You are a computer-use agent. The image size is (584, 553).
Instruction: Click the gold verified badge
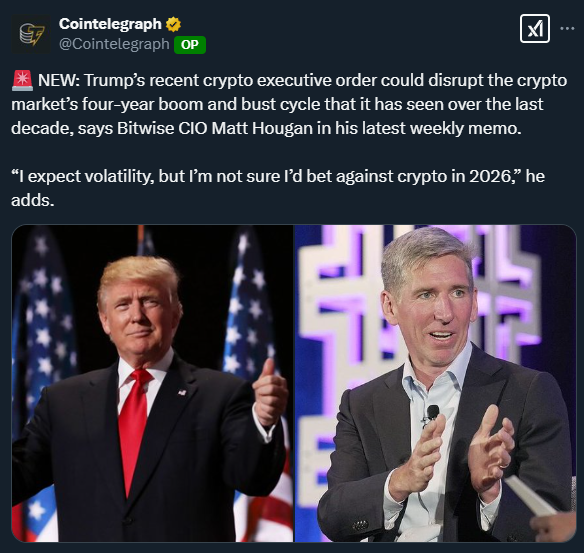point(173,25)
